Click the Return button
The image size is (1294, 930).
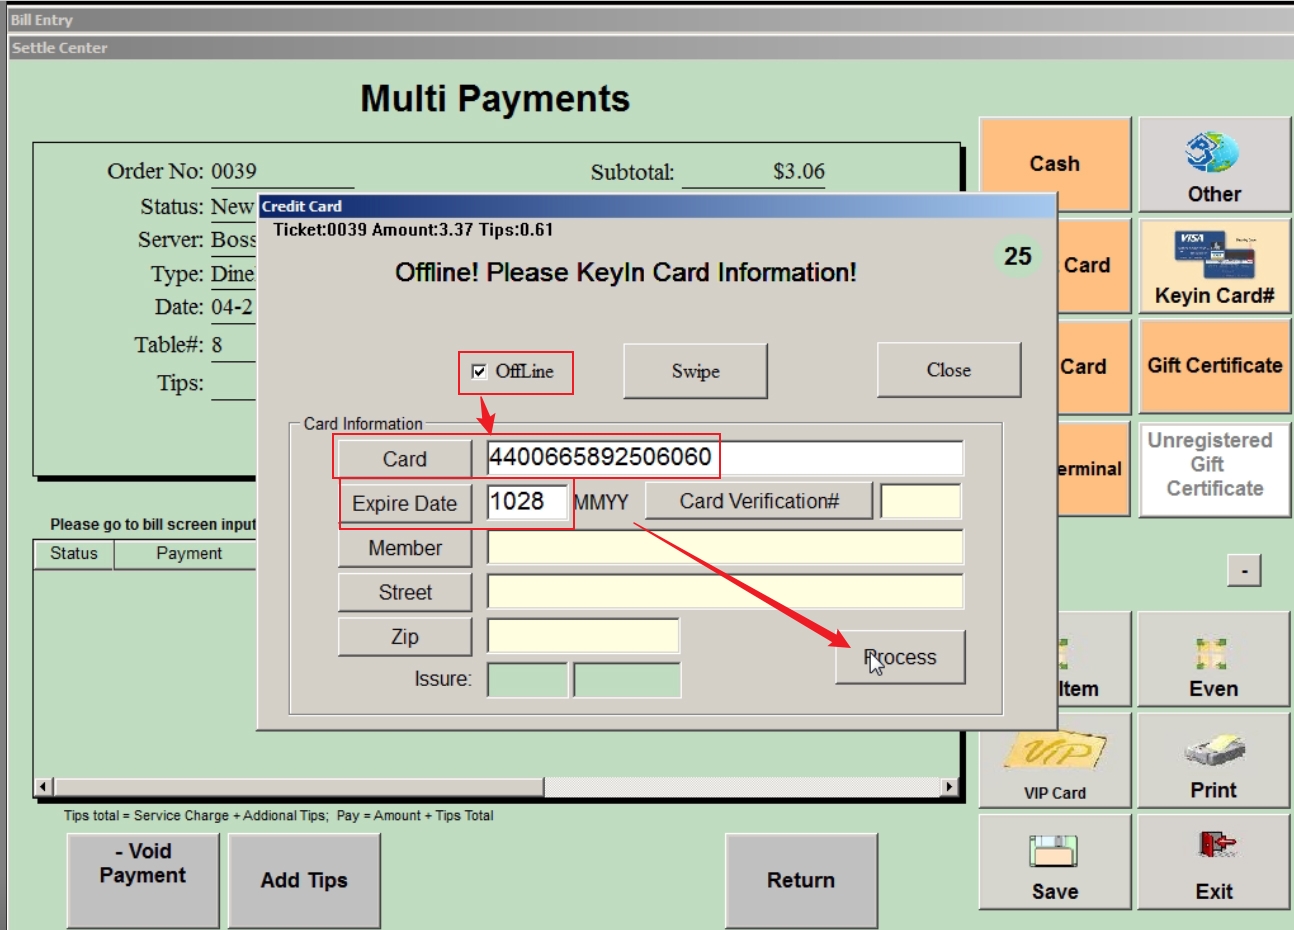tap(801, 880)
